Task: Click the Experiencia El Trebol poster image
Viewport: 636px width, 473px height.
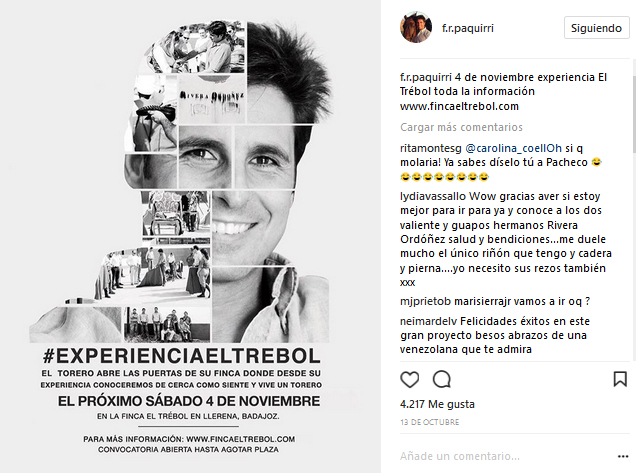Action: click(x=190, y=236)
